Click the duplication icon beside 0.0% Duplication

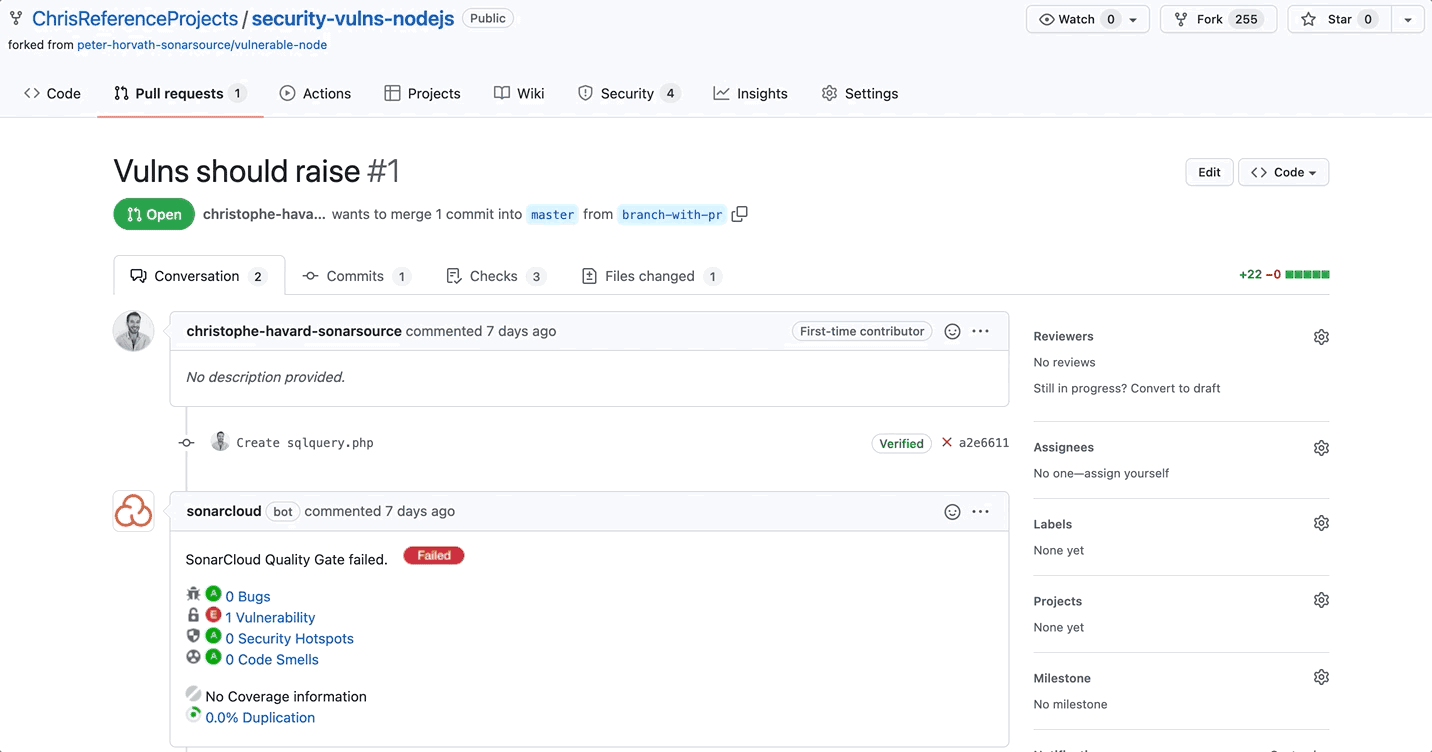point(193,714)
